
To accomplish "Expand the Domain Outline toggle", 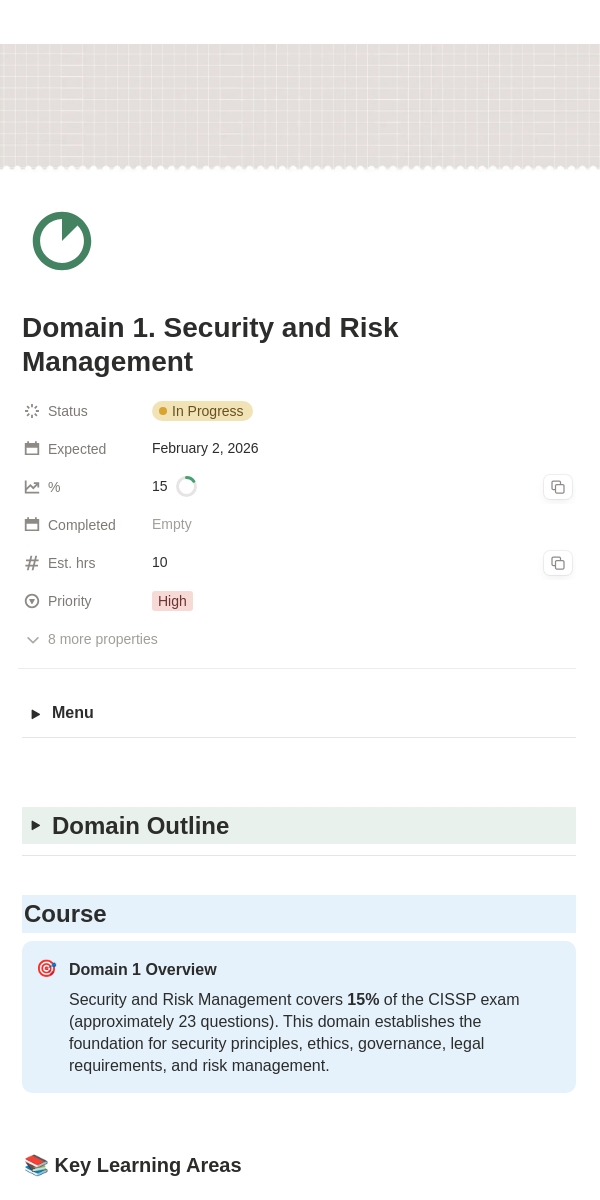I will tap(36, 826).
